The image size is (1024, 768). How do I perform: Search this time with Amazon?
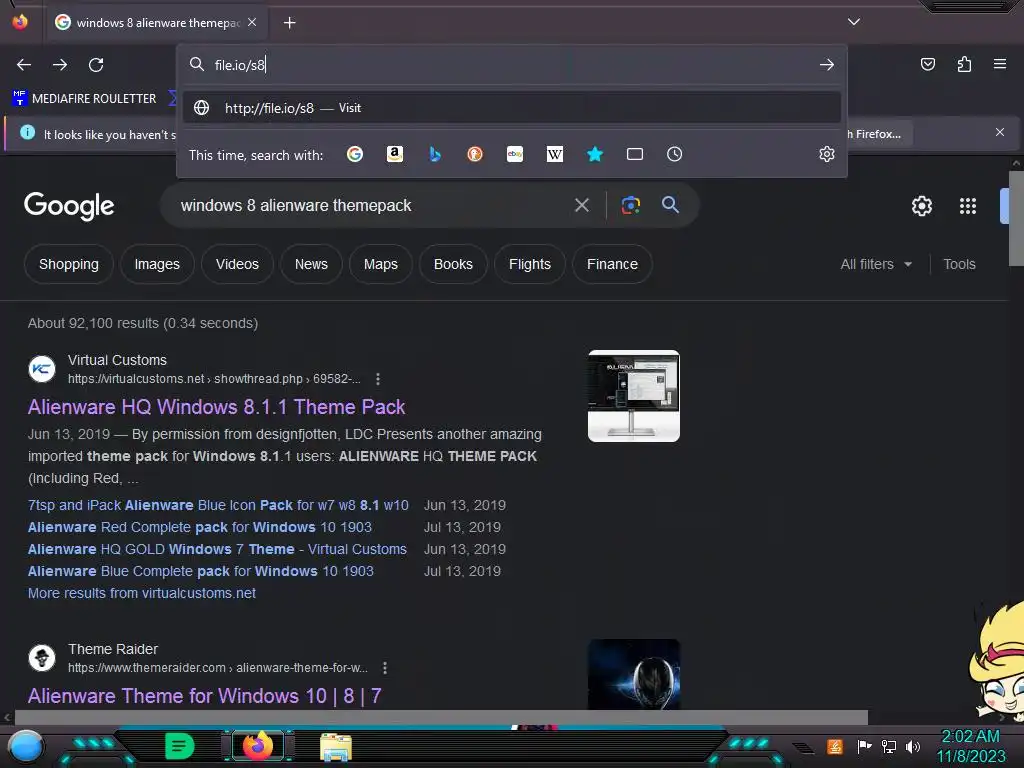pos(394,154)
